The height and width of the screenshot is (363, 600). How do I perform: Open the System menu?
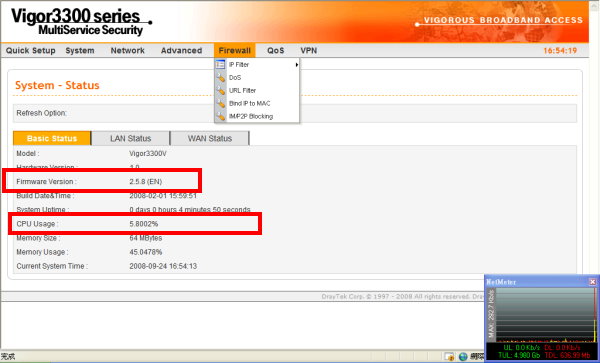coord(80,50)
